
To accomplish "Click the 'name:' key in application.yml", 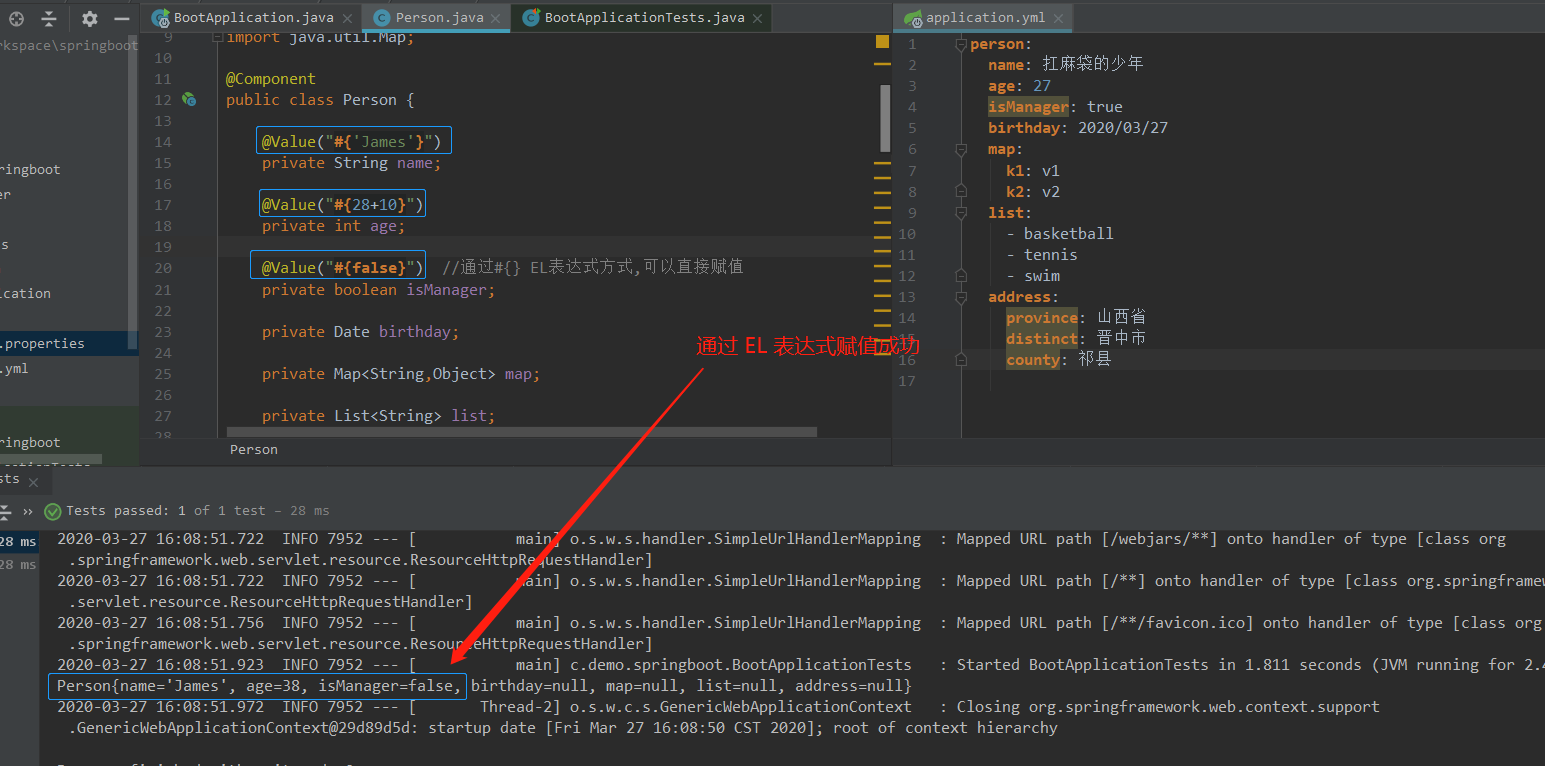I will pos(1010,64).
